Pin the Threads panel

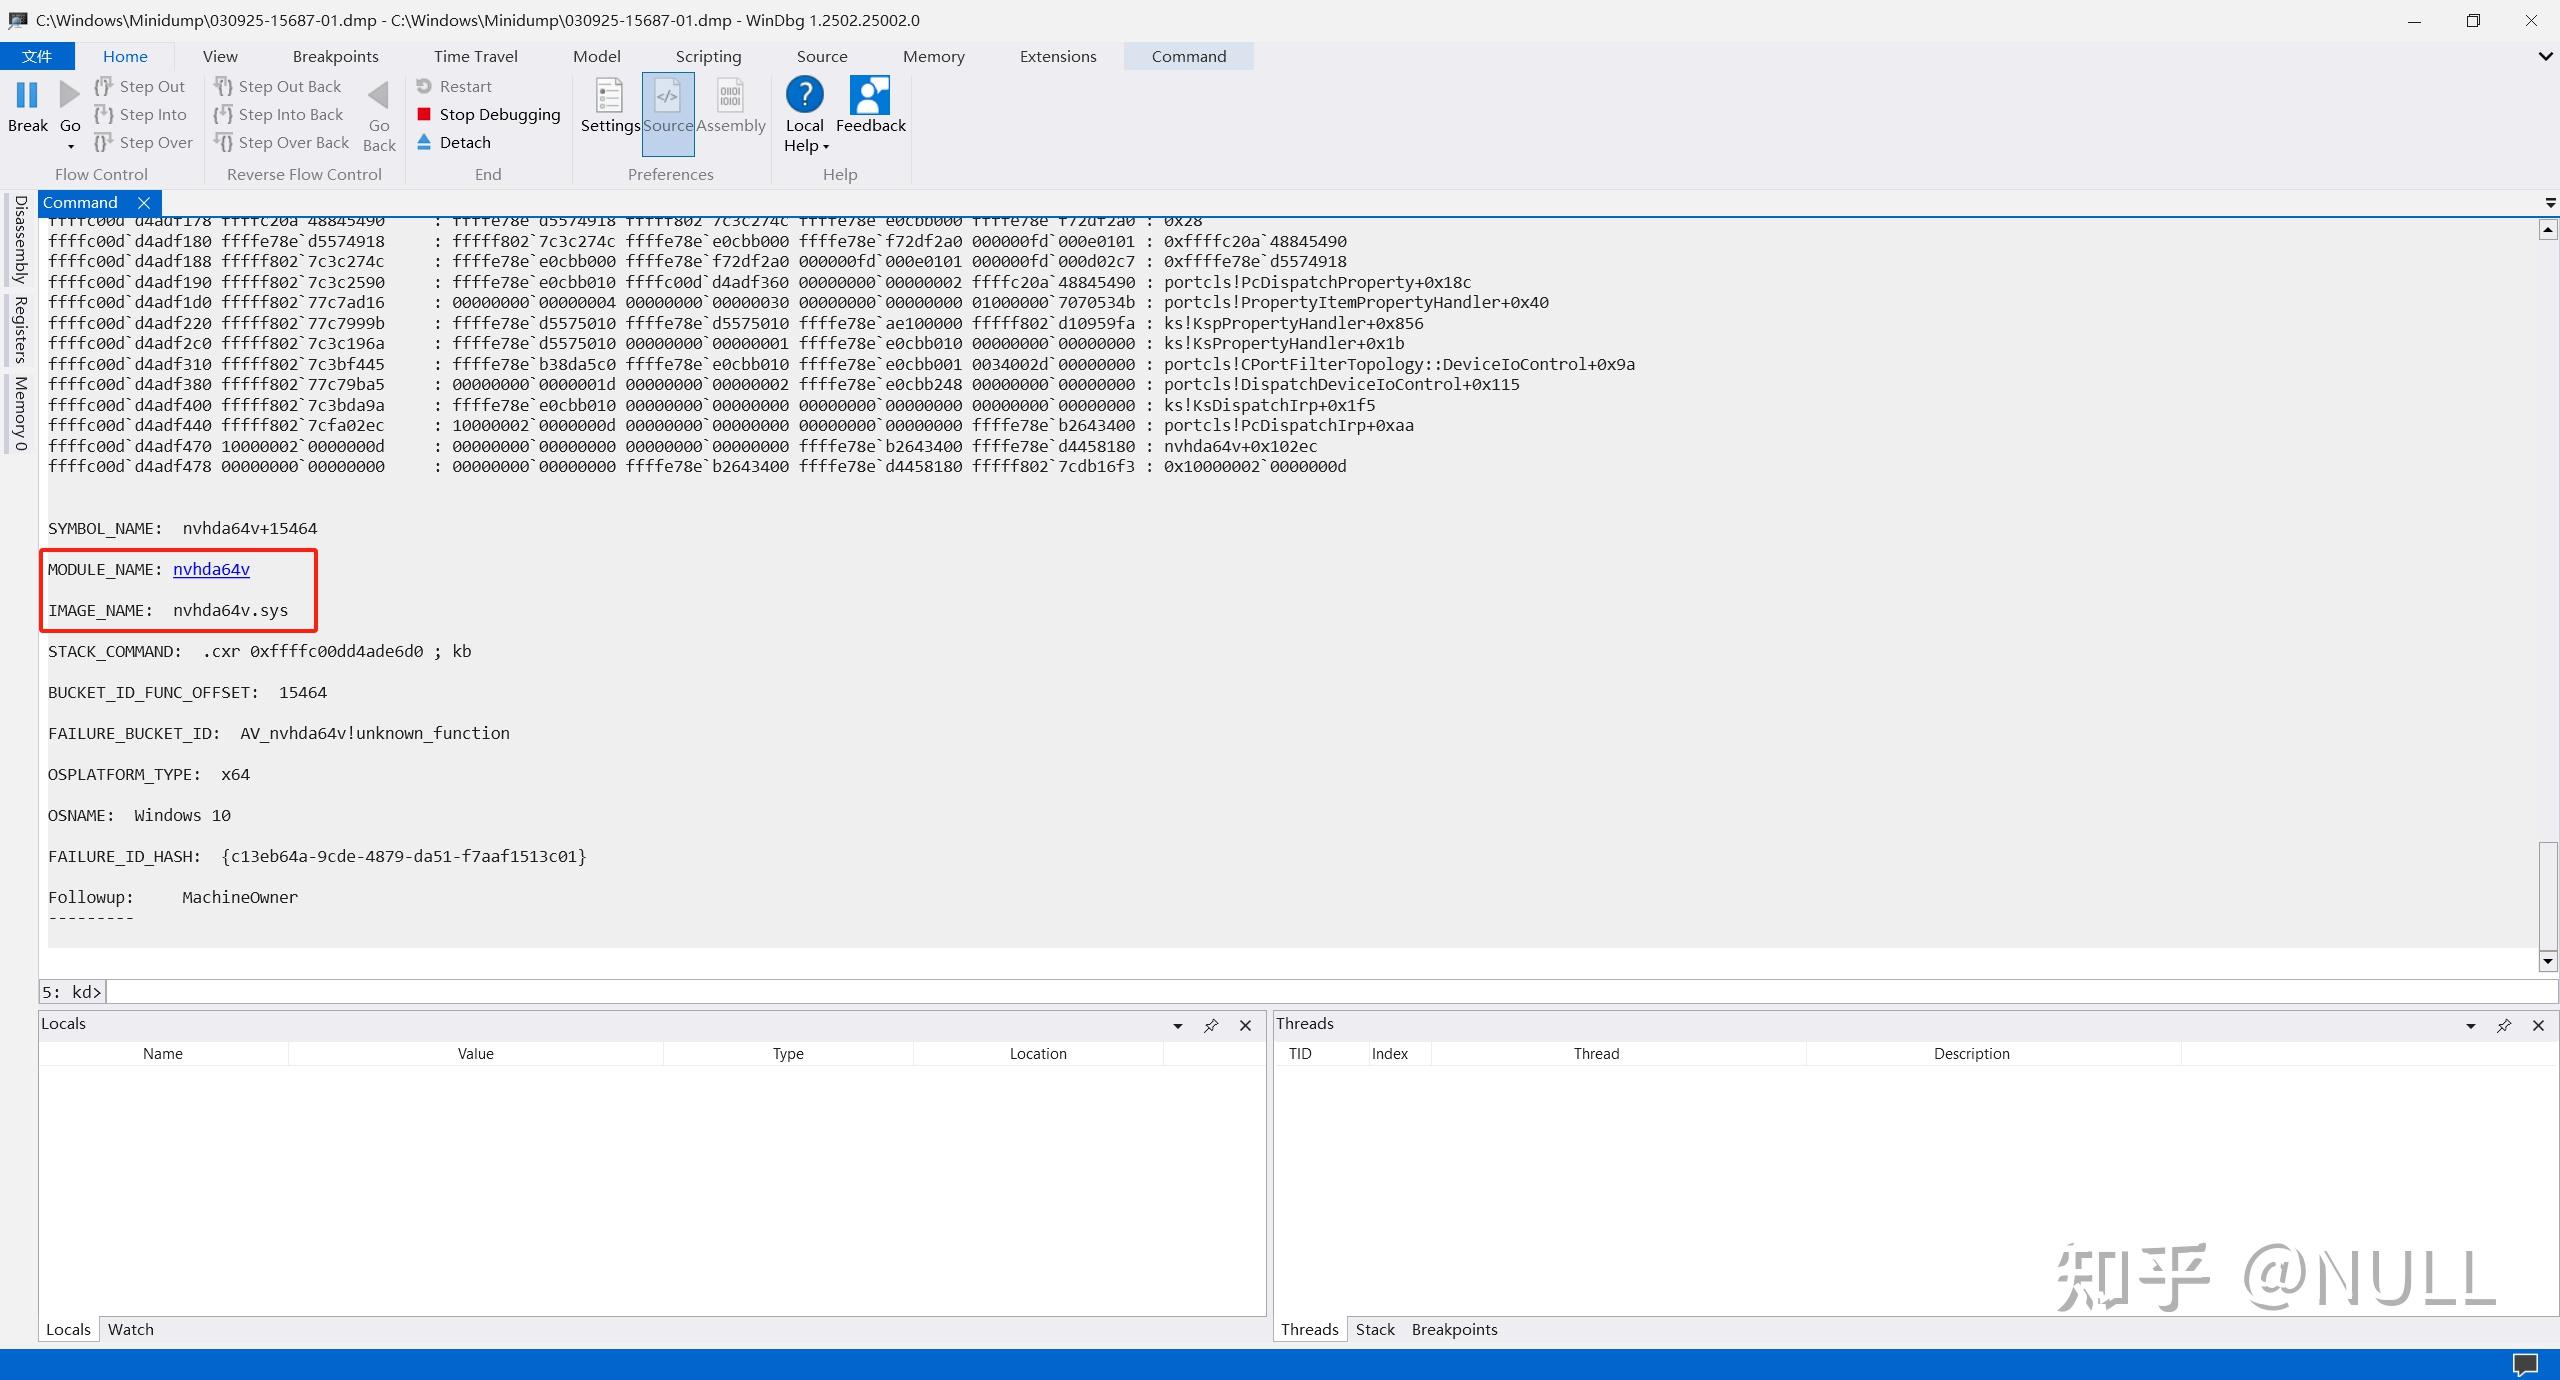click(x=2504, y=1025)
